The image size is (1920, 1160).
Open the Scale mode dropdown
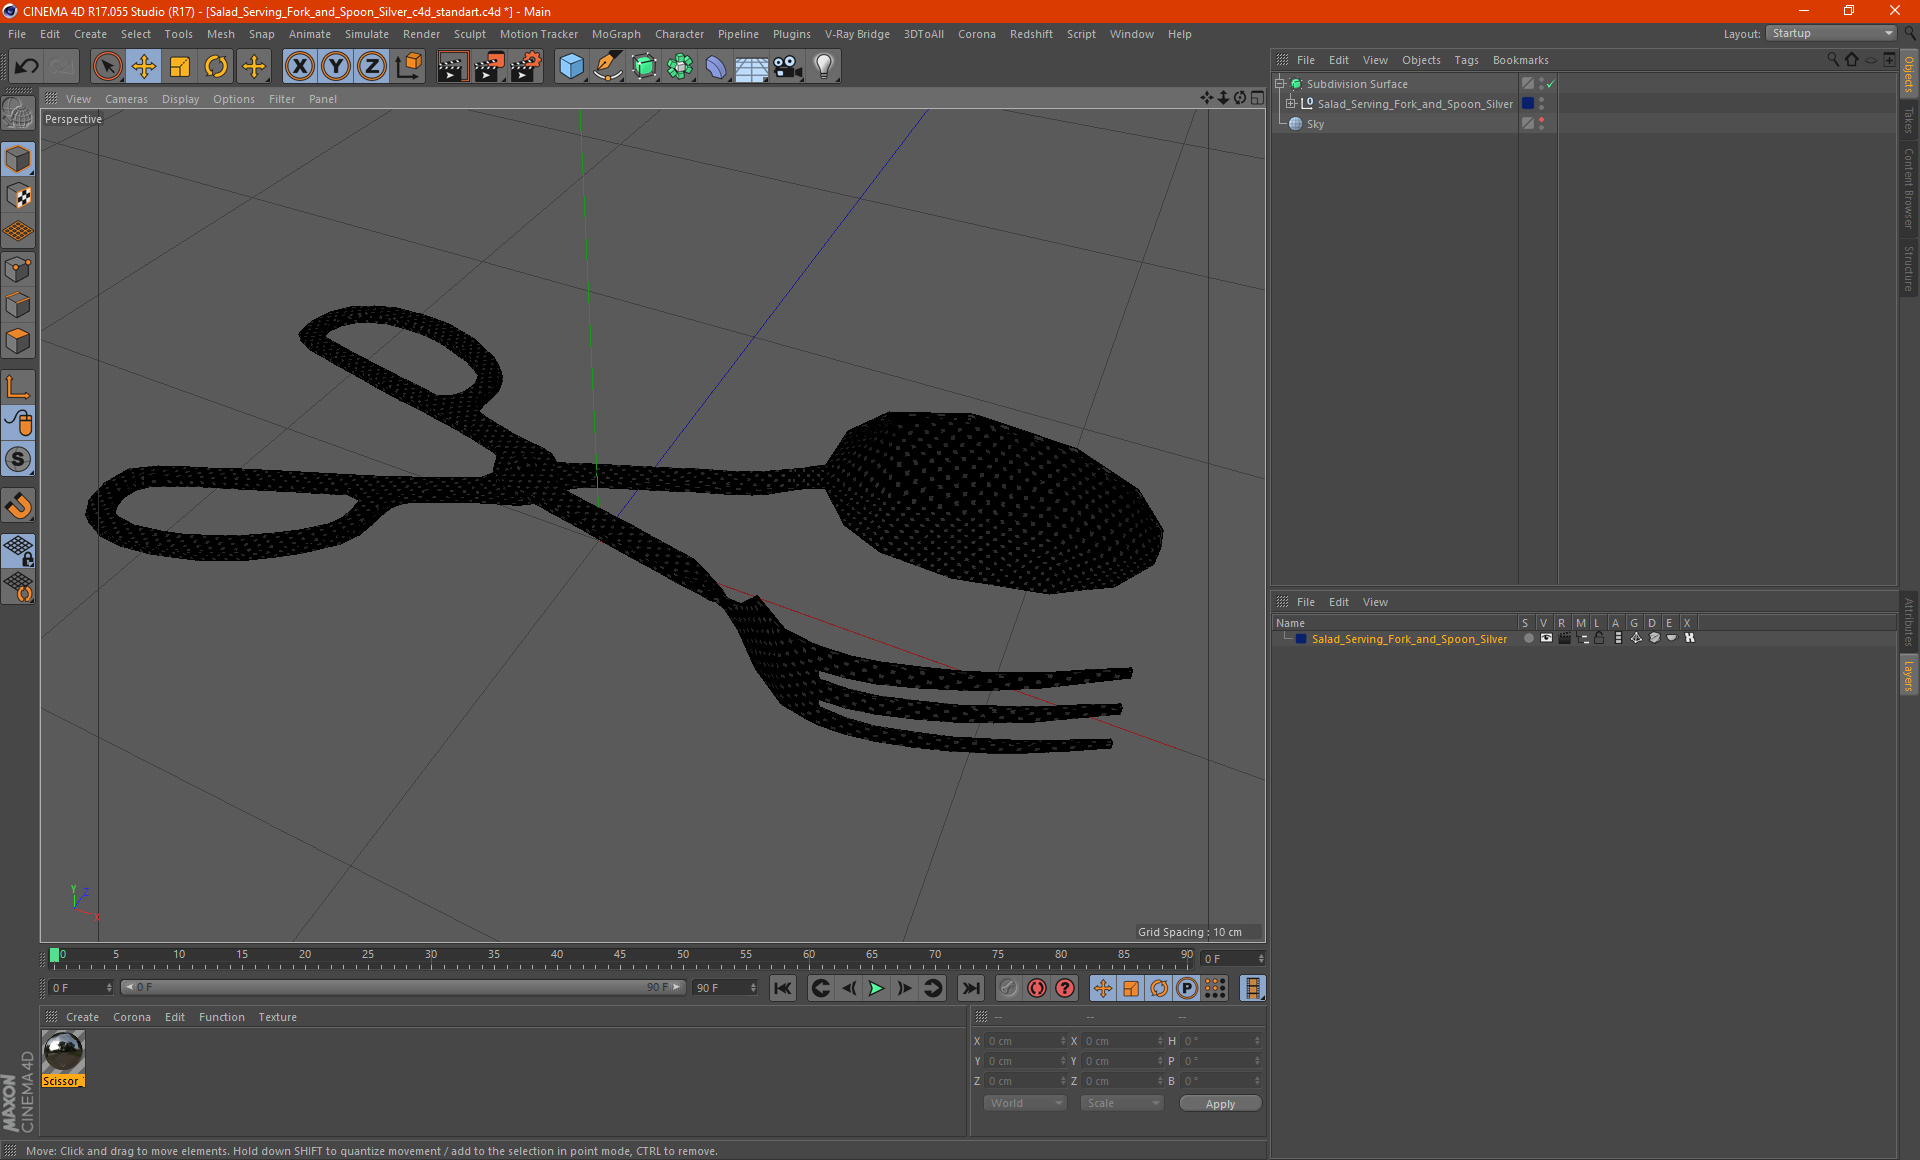(x=1122, y=1103)
